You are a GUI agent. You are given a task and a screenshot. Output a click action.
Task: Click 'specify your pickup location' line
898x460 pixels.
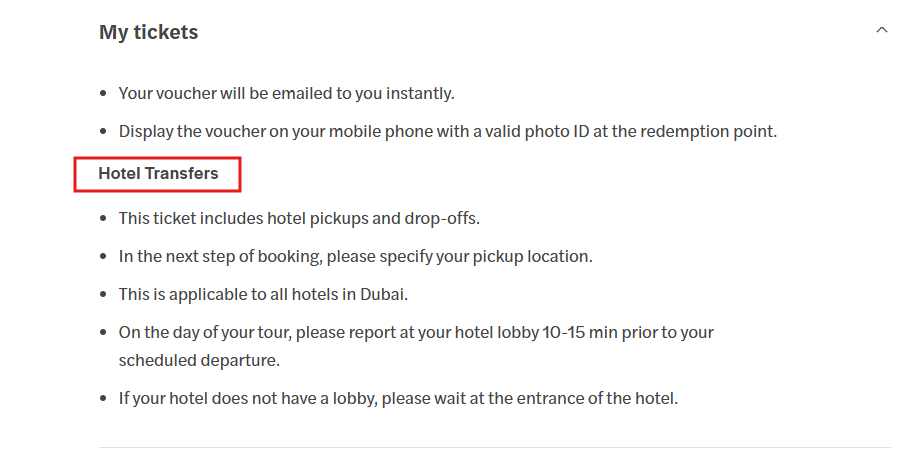[x=355, y=256]
